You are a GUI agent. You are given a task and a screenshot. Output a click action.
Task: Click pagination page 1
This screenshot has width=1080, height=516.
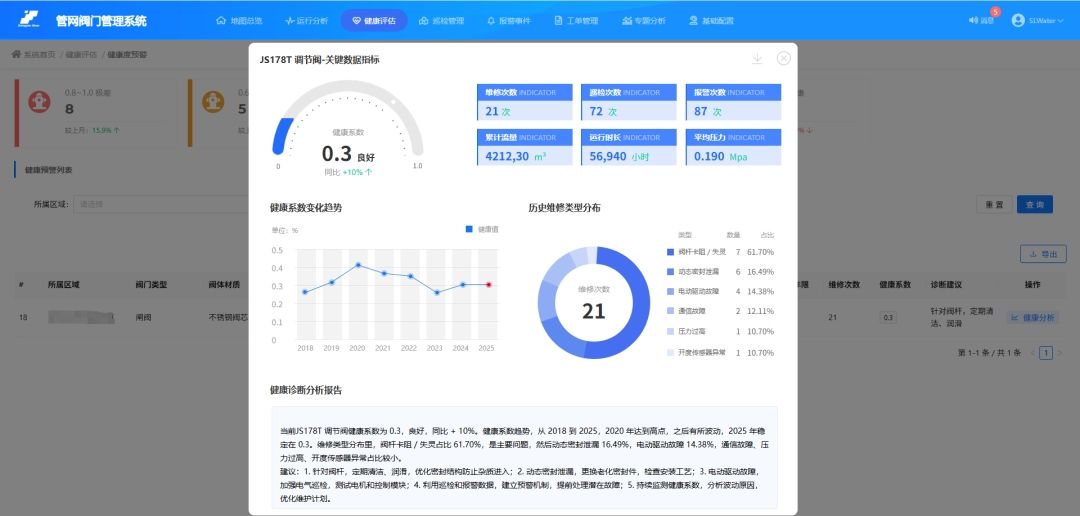pos(1046,353)
